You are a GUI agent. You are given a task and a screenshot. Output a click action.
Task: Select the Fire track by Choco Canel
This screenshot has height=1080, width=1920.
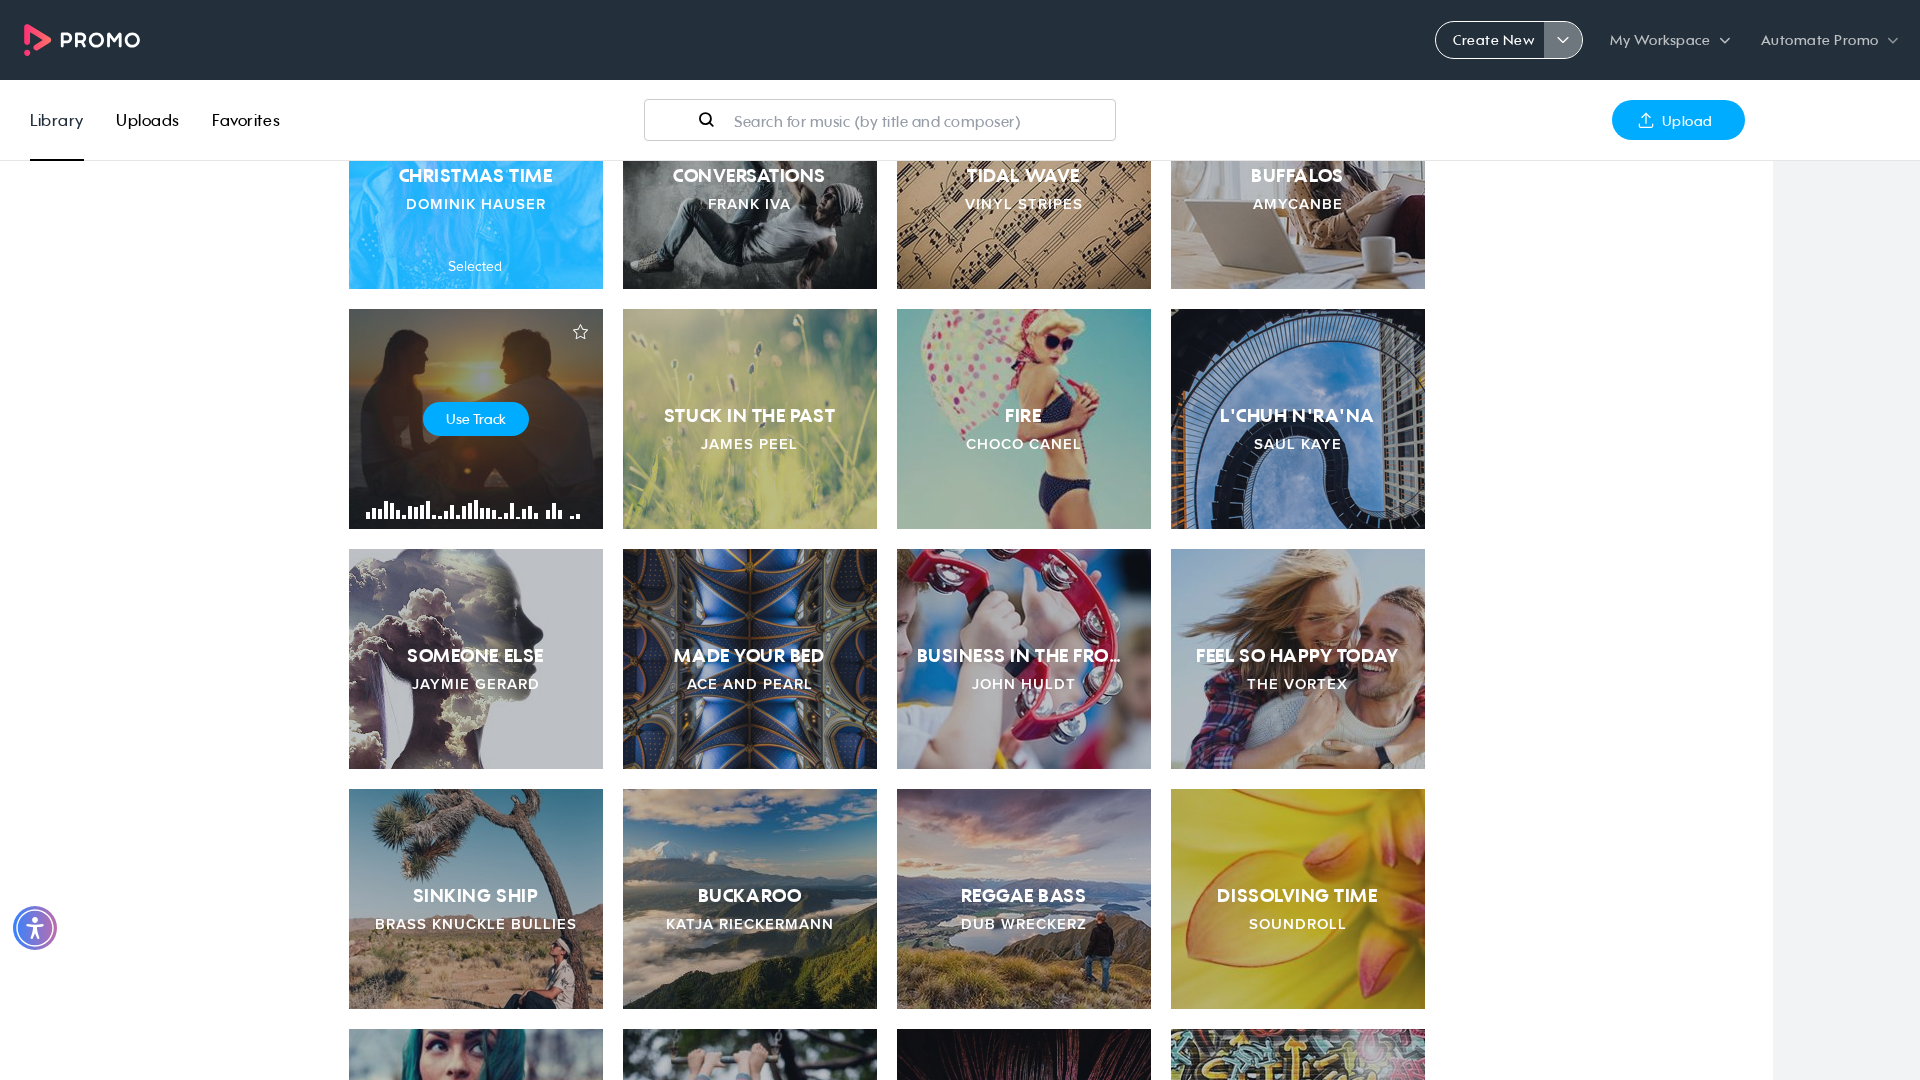point(1024,419)
